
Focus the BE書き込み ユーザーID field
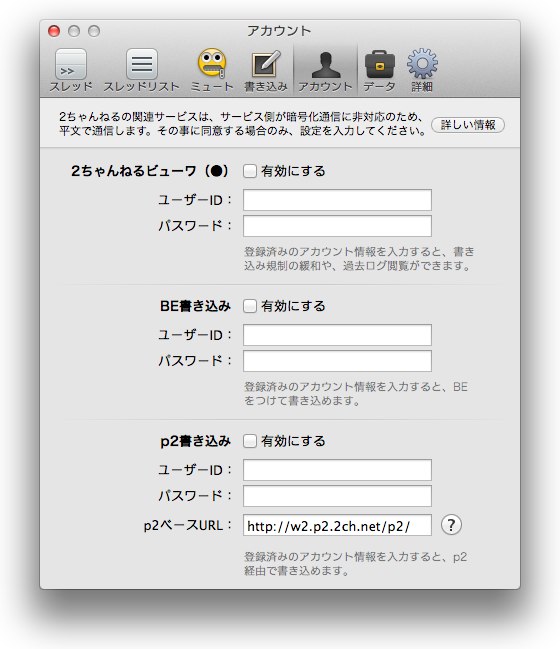tap(337, 335)
